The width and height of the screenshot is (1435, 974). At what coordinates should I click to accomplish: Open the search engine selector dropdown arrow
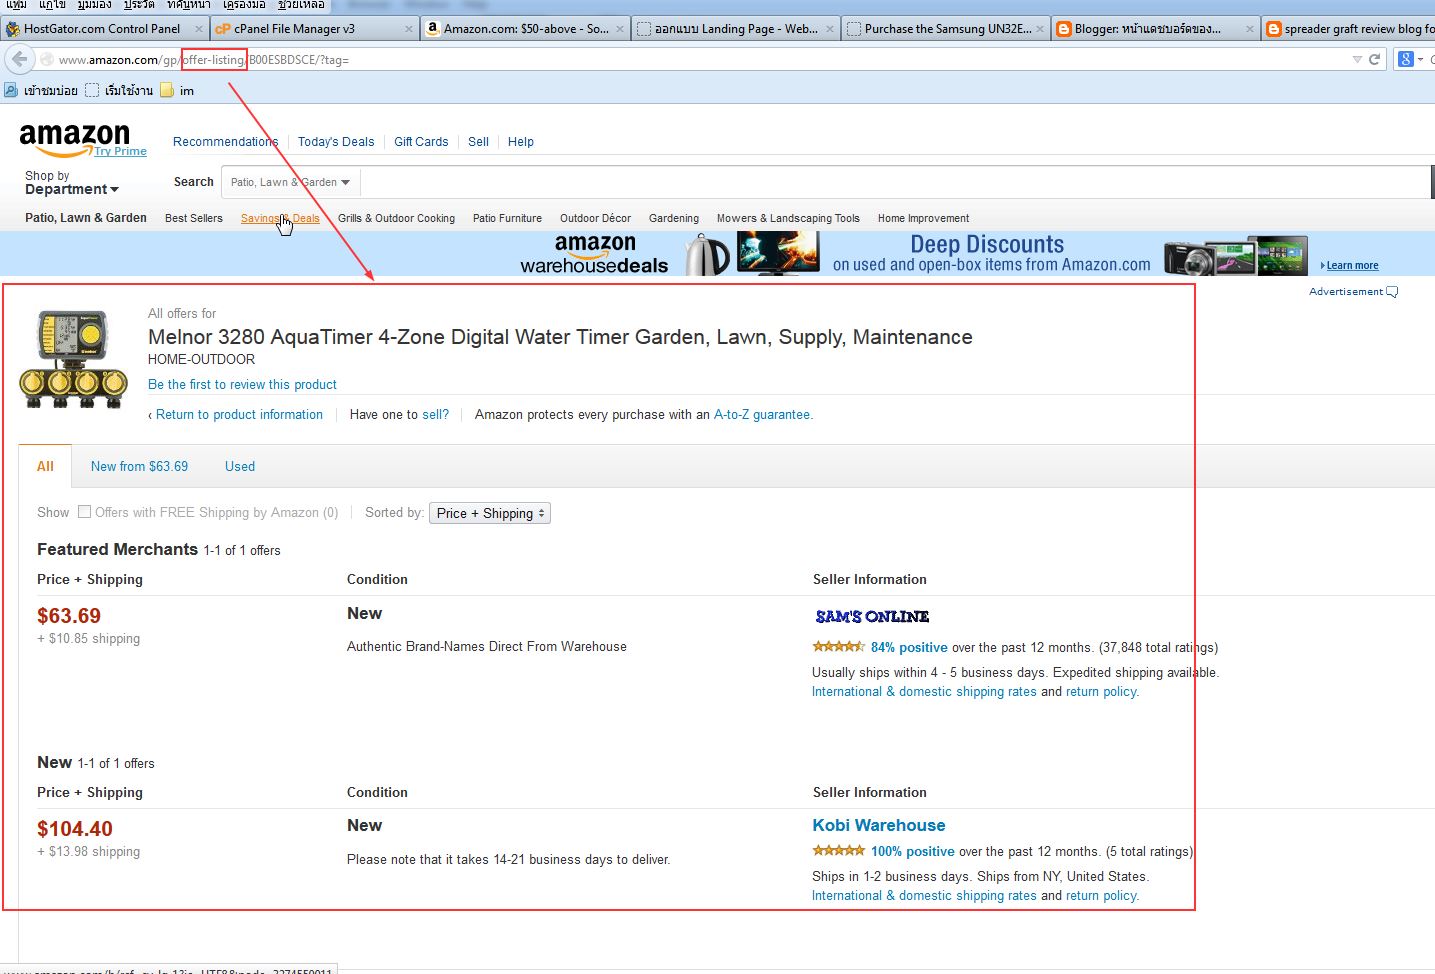1420,60
